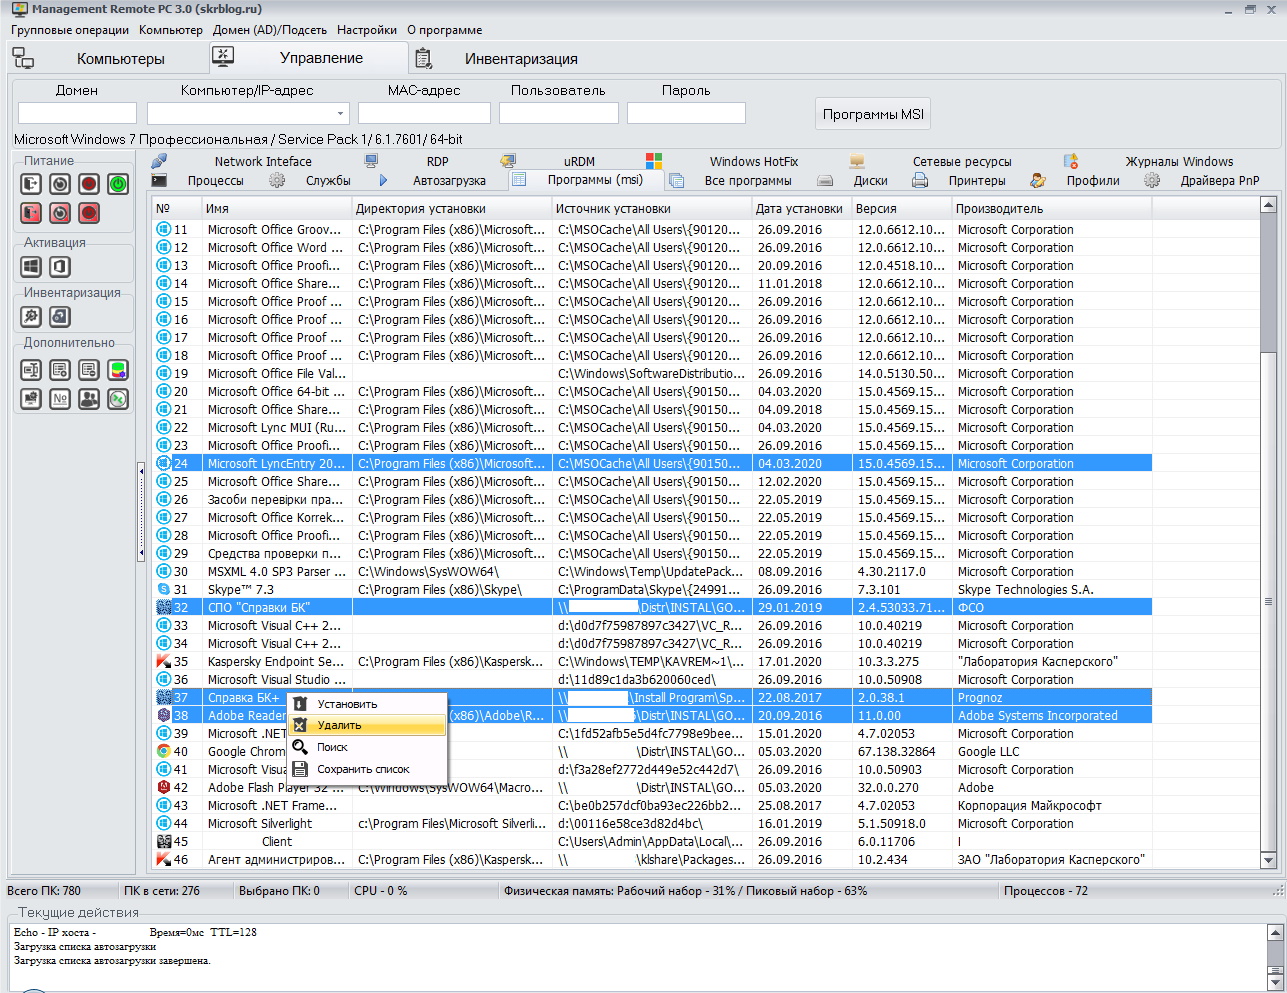Click the red-background forced shutdown icon
Viewport: 1287px width, 993px height.
tap(89, 213)
